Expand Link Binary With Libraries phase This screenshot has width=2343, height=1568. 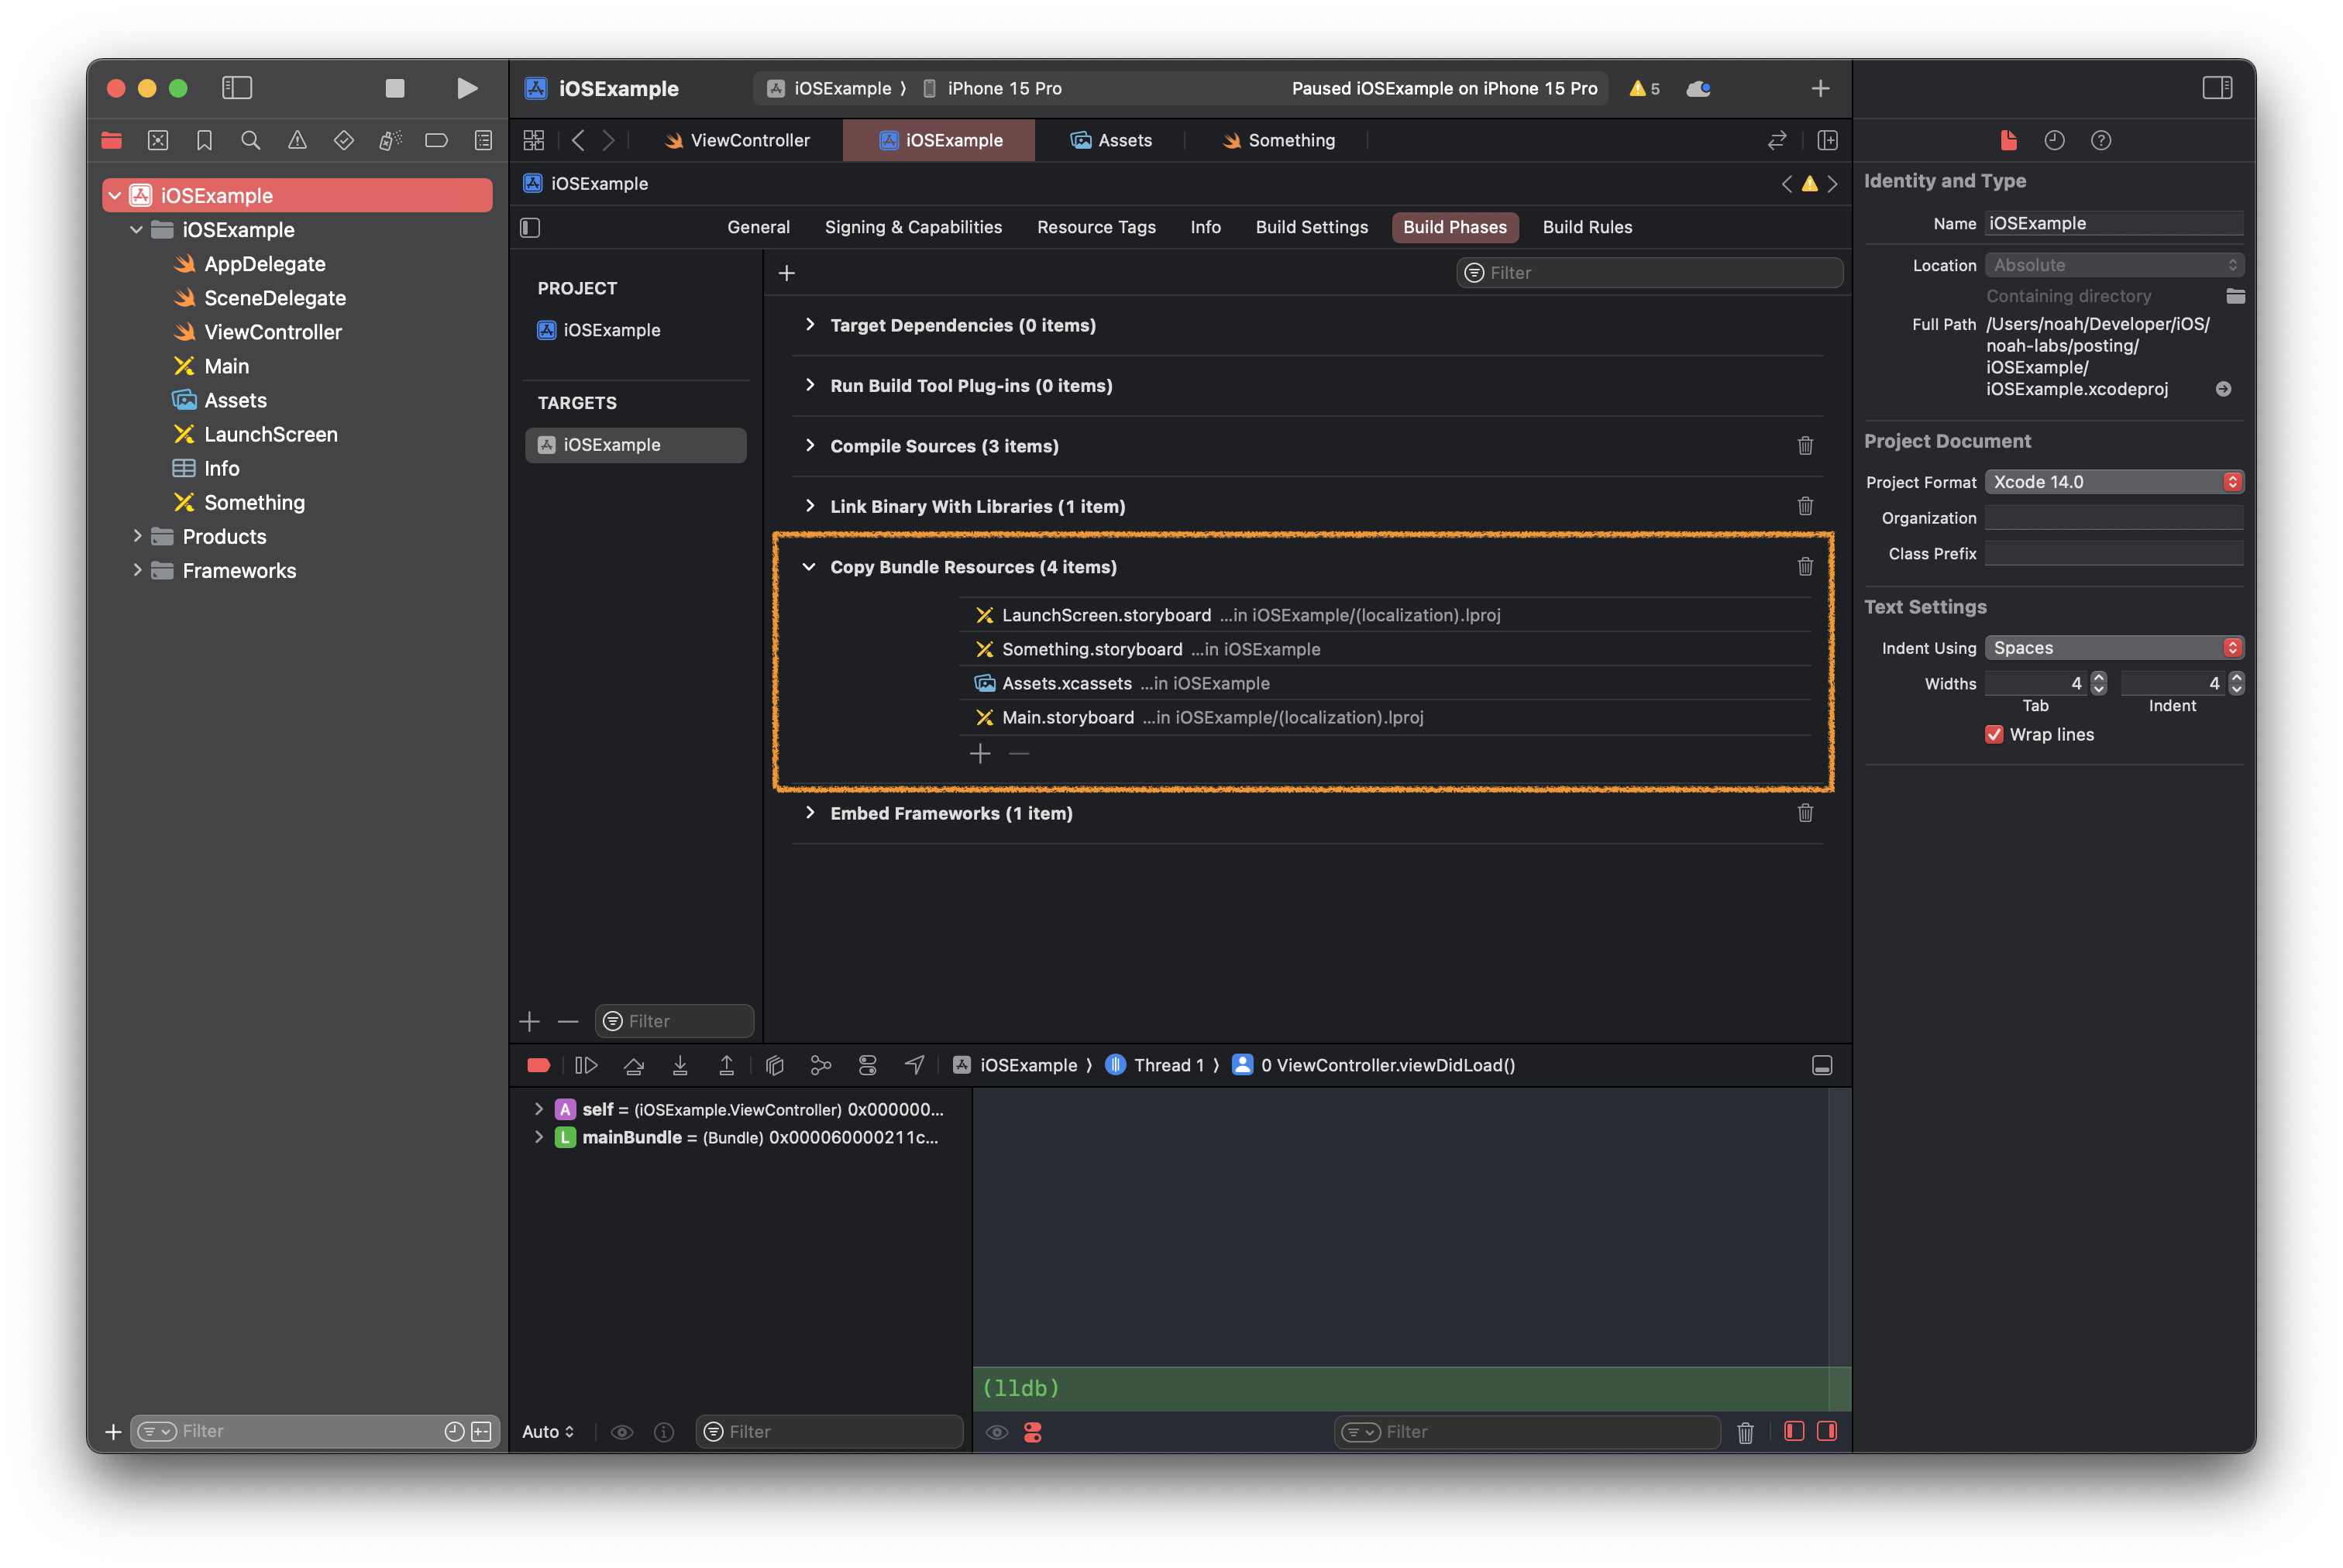[x=809, y=506]
